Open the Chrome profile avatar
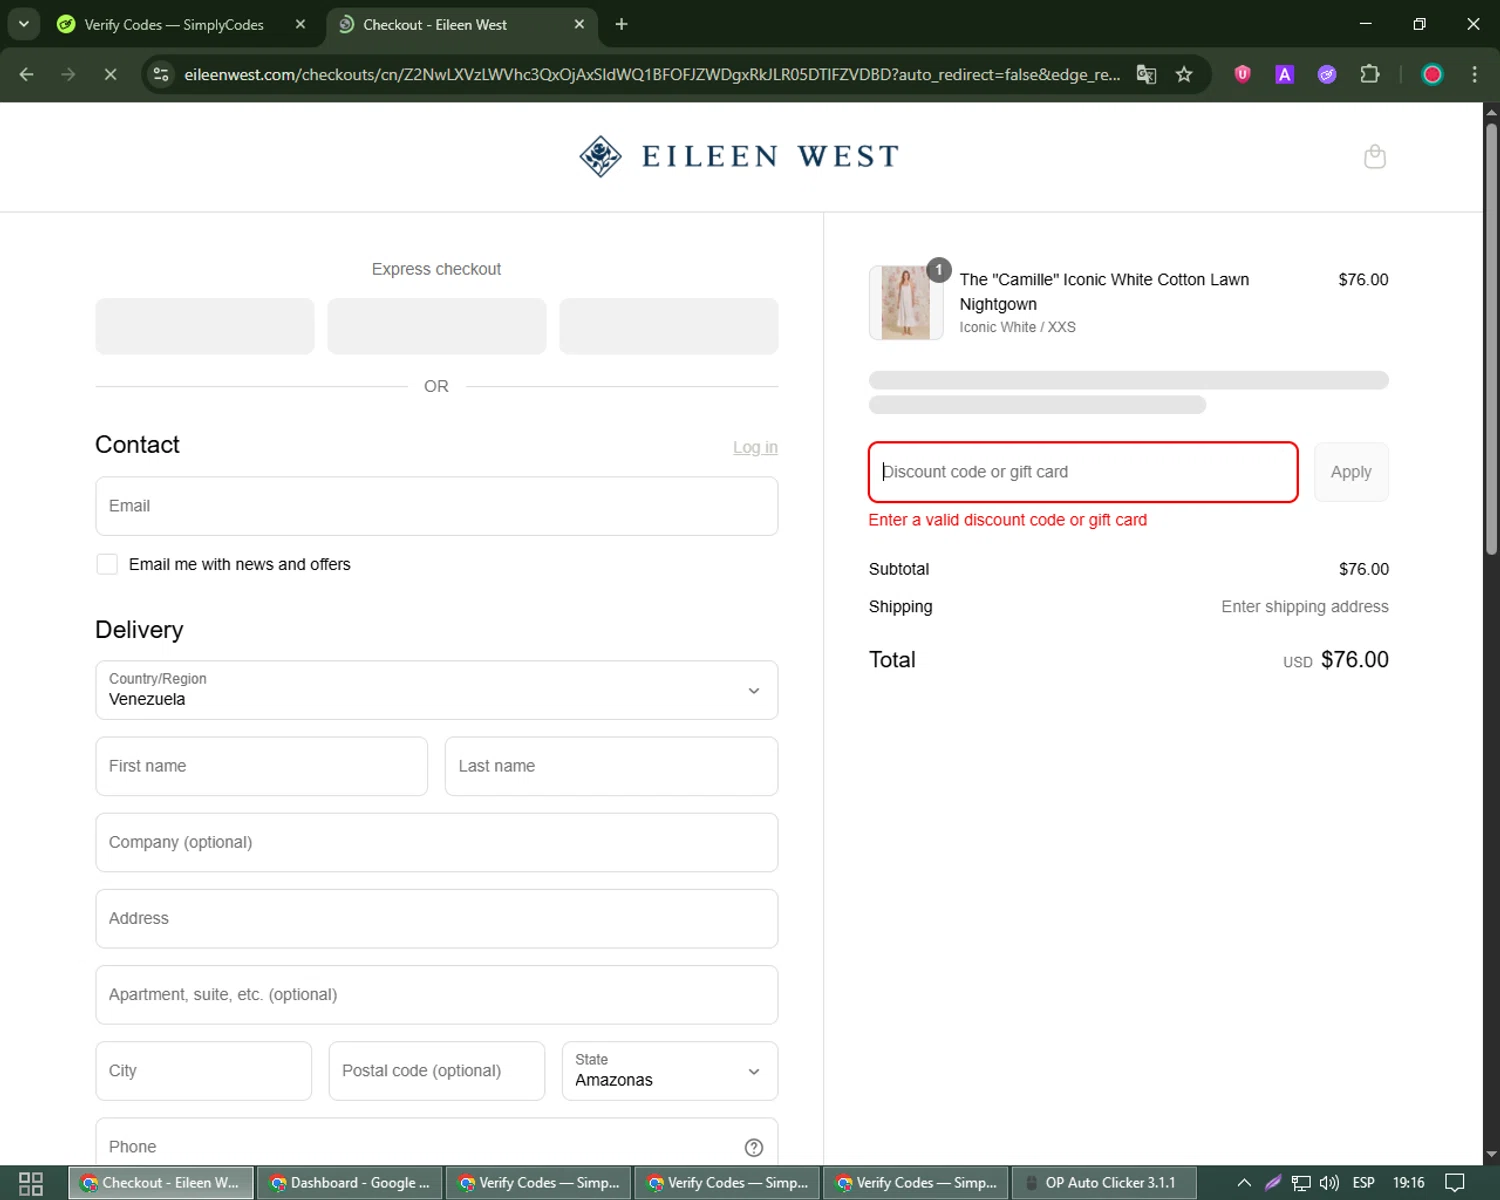 [1432, 74]
